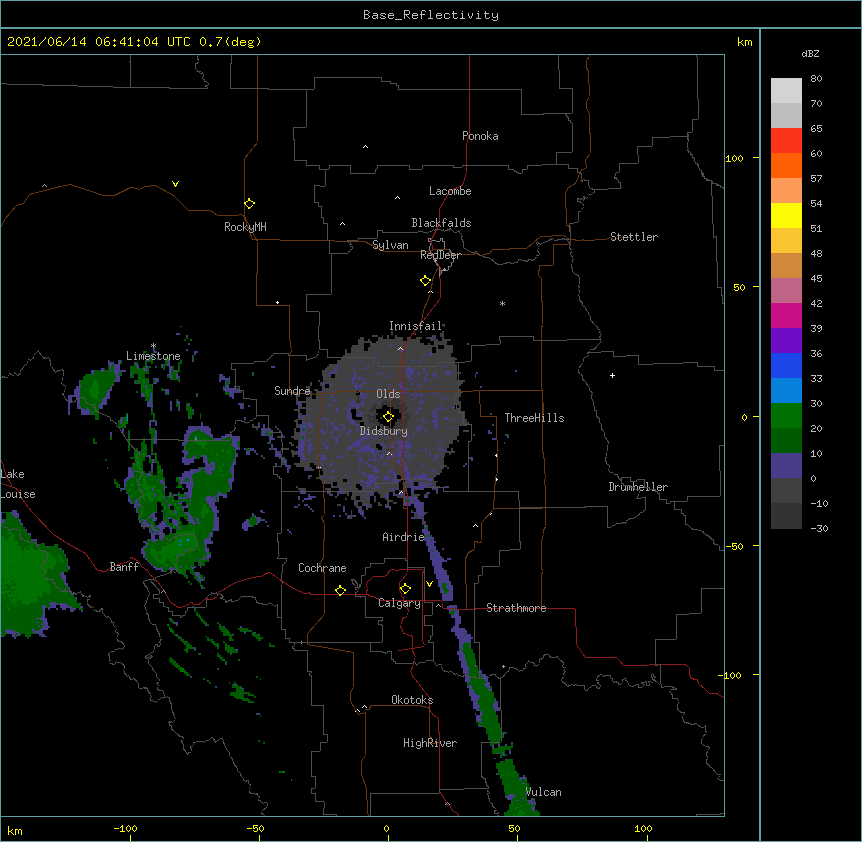Click the Stettler town label
862x842 pixels.
click(634, 237)
